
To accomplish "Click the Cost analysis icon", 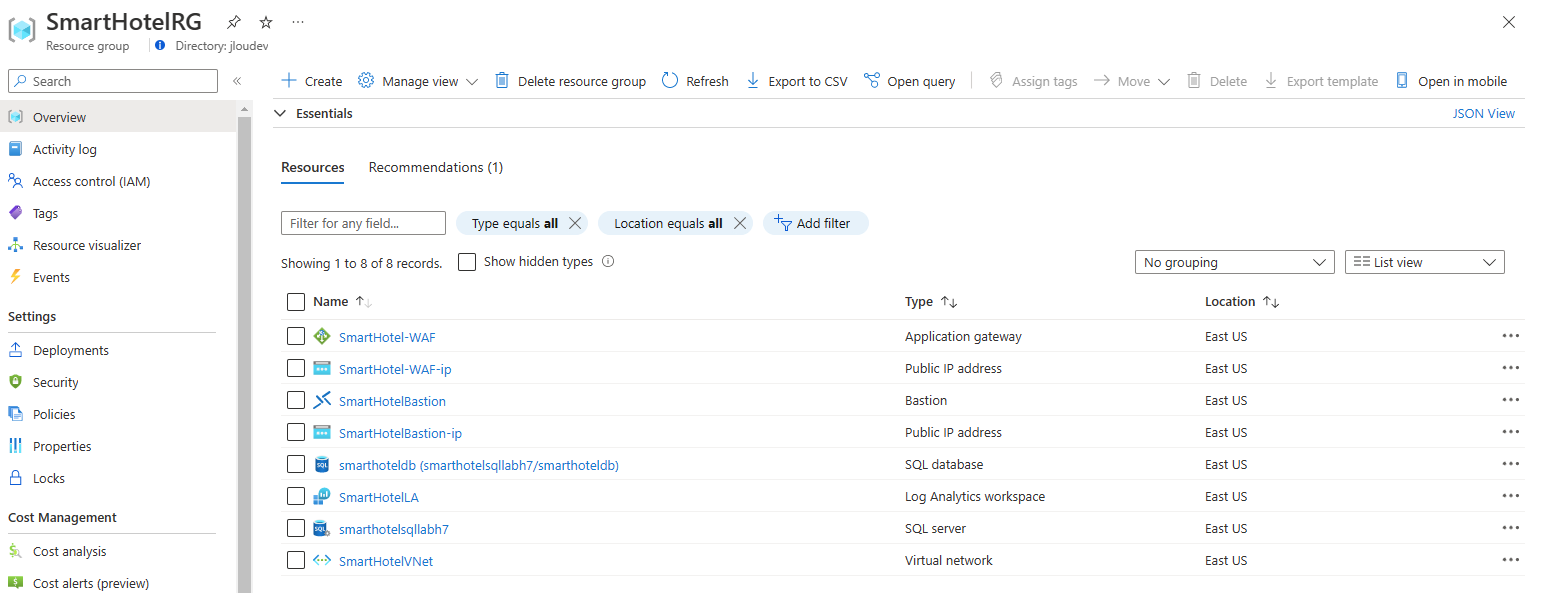I will click(x=15, y=551).
